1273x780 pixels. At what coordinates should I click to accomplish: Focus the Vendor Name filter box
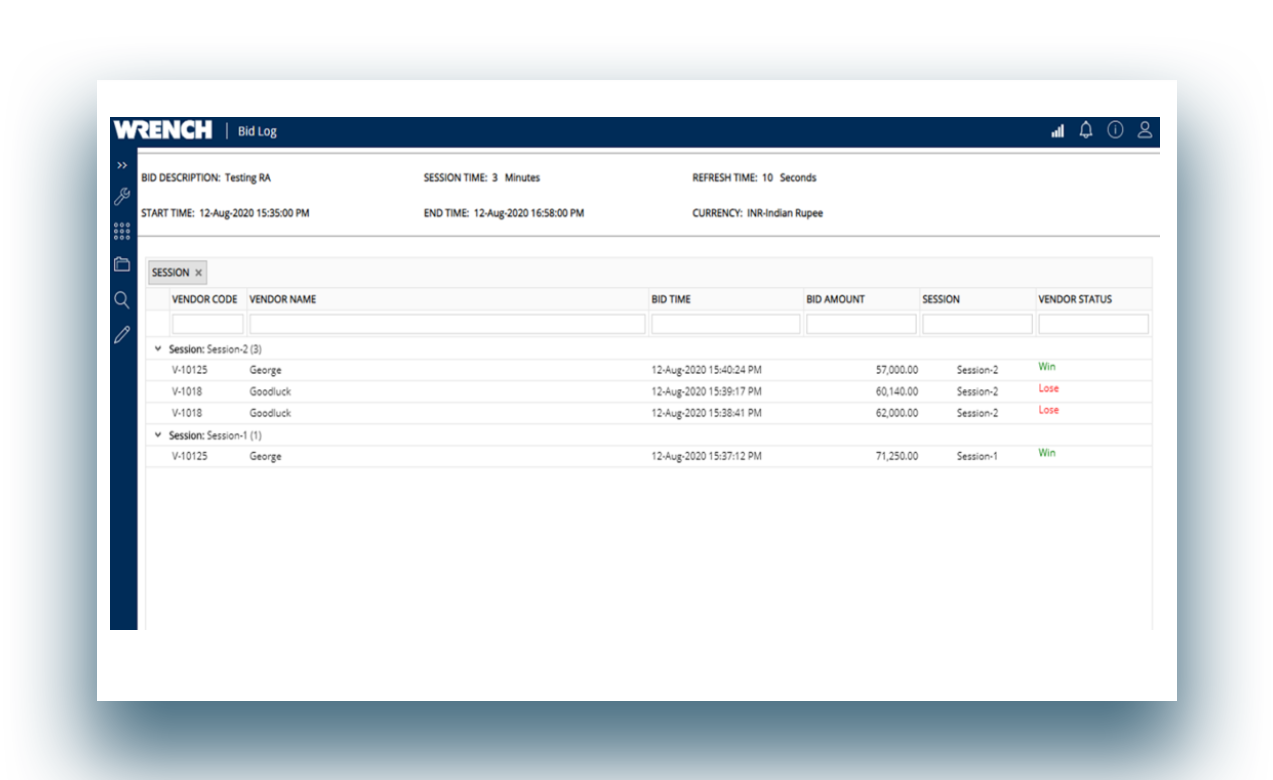(x=448, y=324)
